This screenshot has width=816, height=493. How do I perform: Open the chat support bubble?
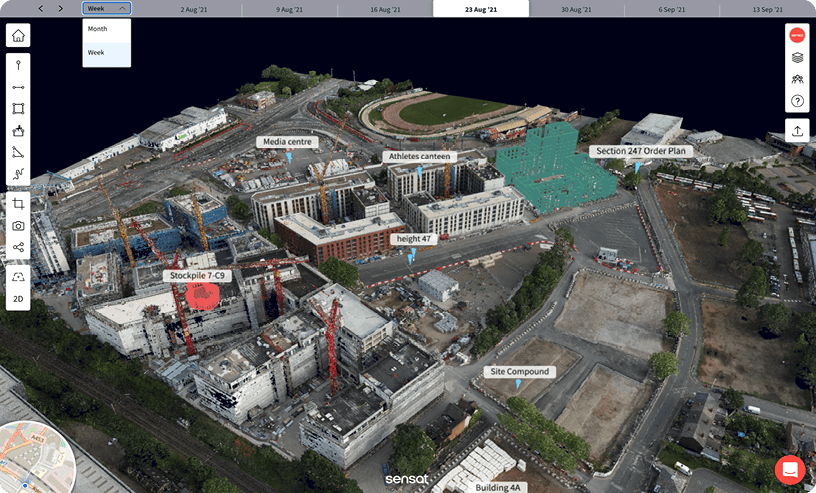click(x=790, y=470)
